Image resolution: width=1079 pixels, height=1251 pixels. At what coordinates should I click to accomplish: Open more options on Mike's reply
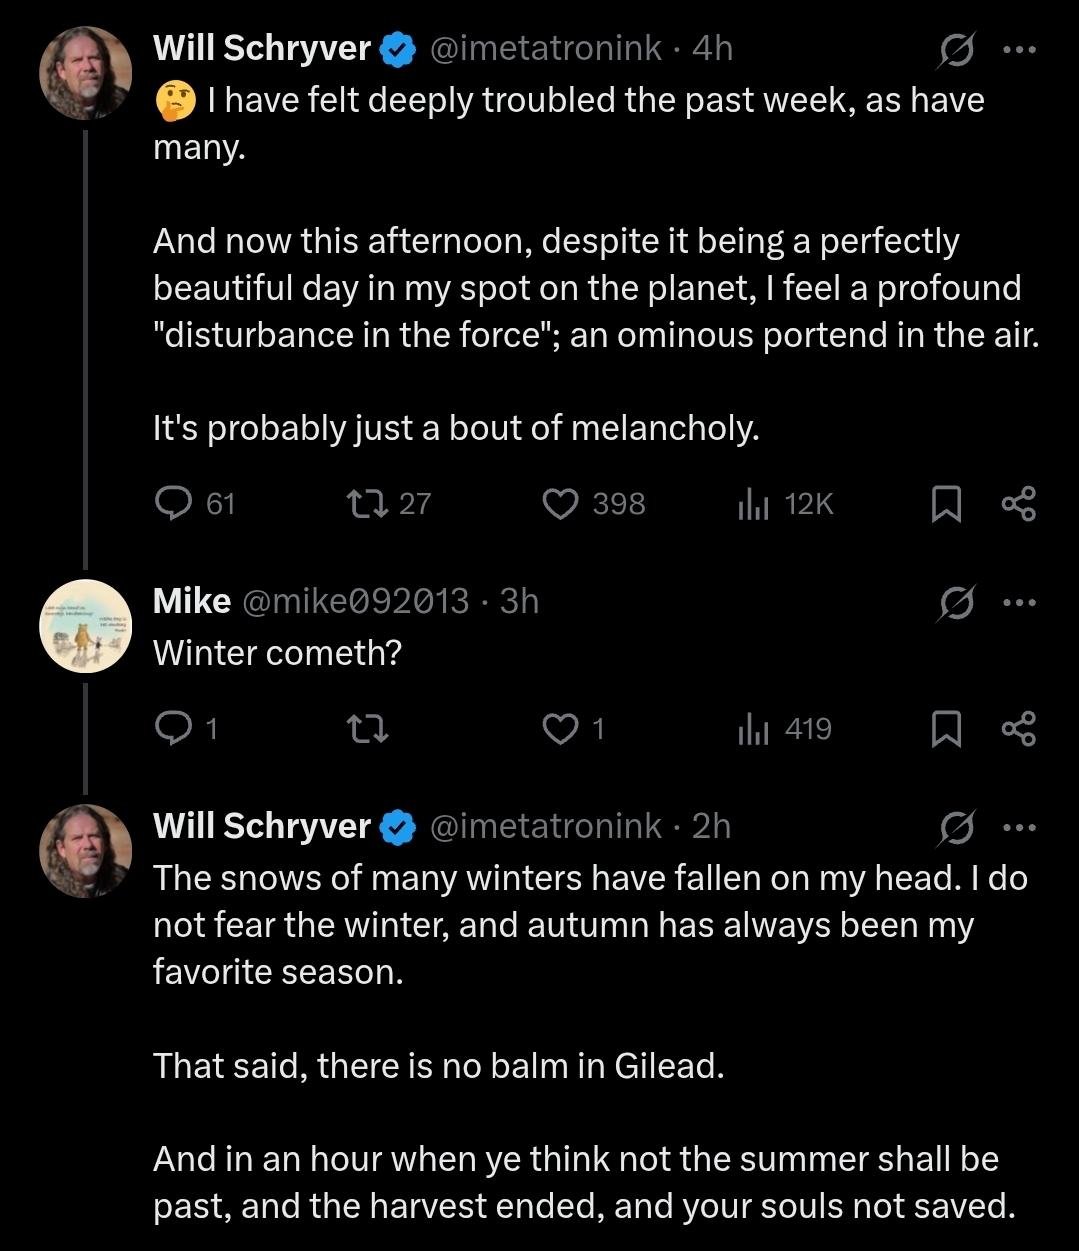[1020, 602]
